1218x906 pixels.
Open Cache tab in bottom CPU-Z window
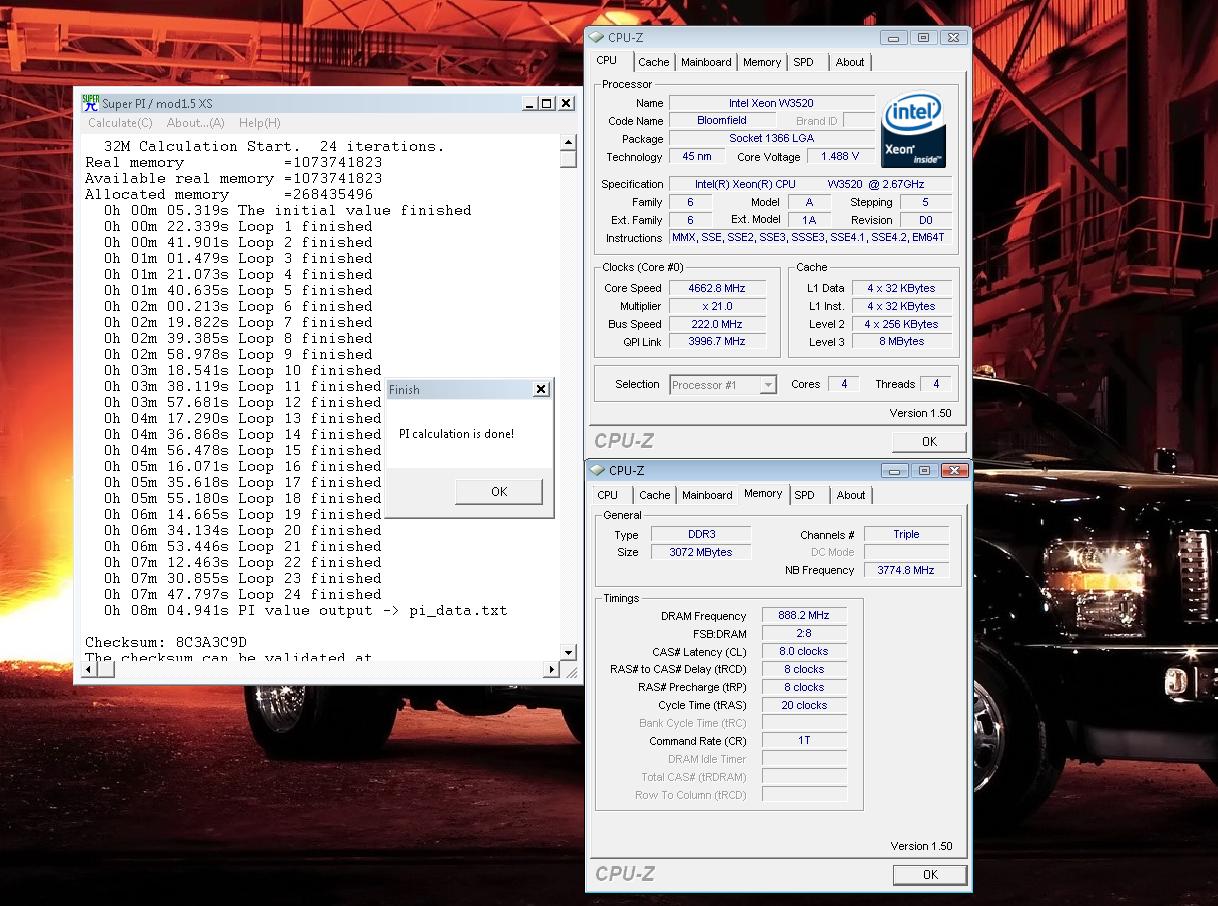click(654, 495)
